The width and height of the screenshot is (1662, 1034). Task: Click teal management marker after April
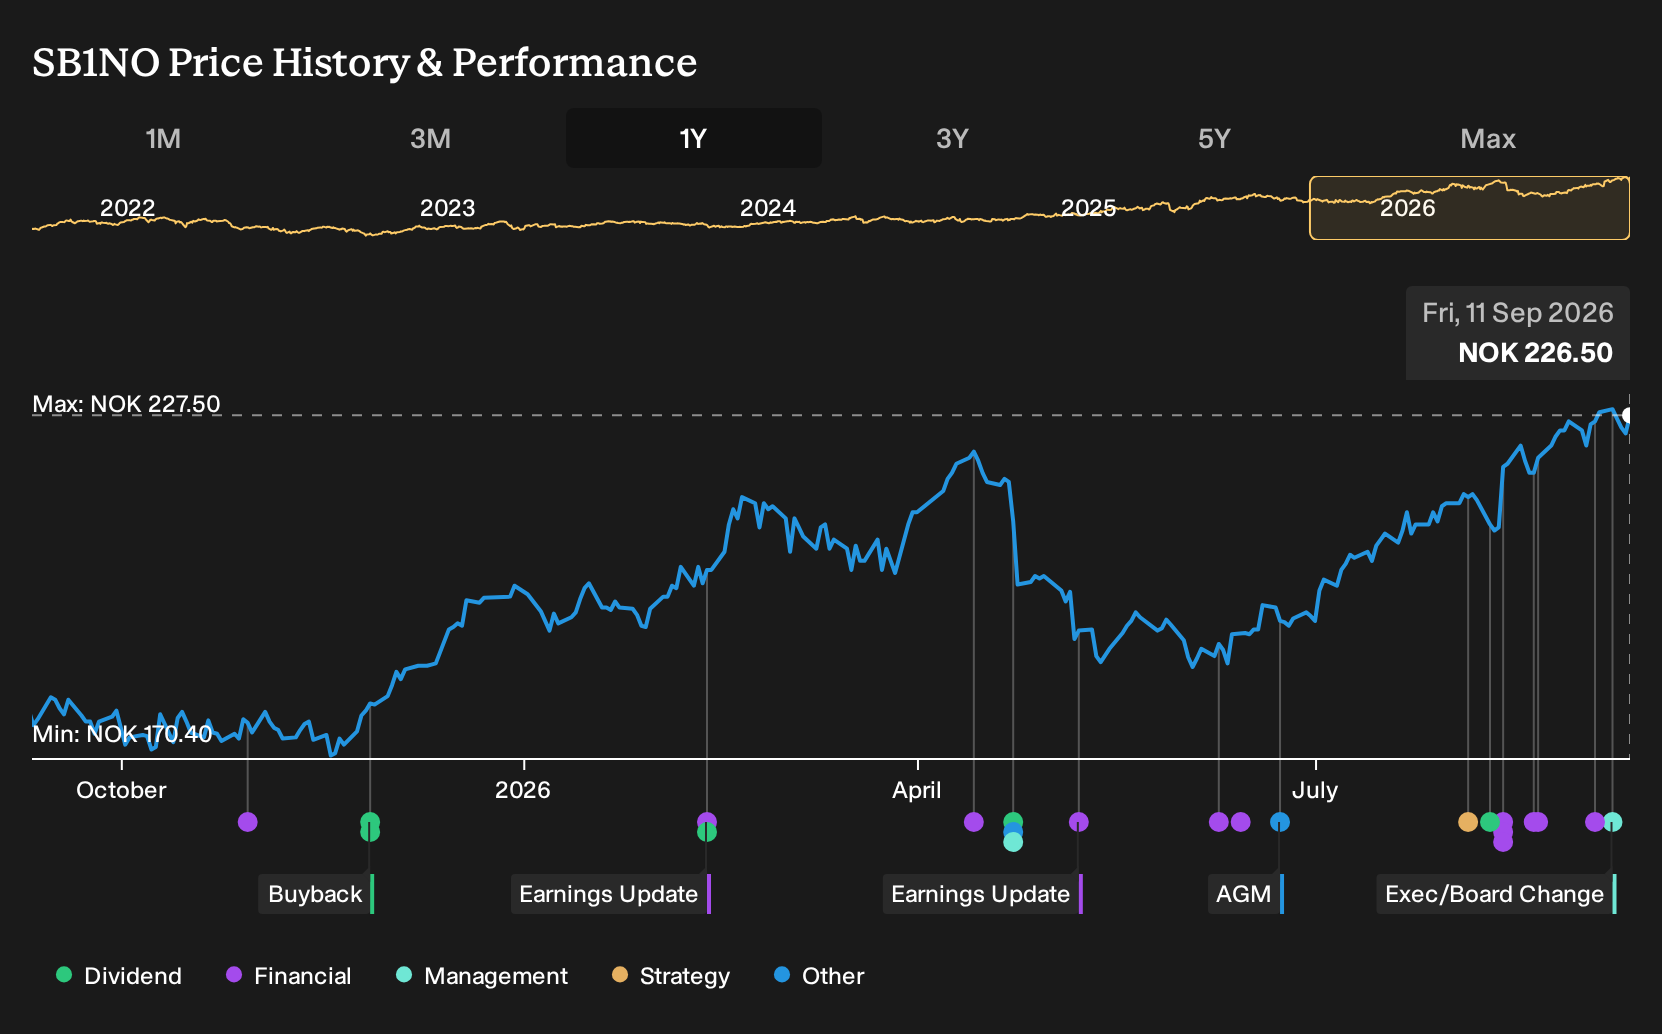[x=1013, y=843]
